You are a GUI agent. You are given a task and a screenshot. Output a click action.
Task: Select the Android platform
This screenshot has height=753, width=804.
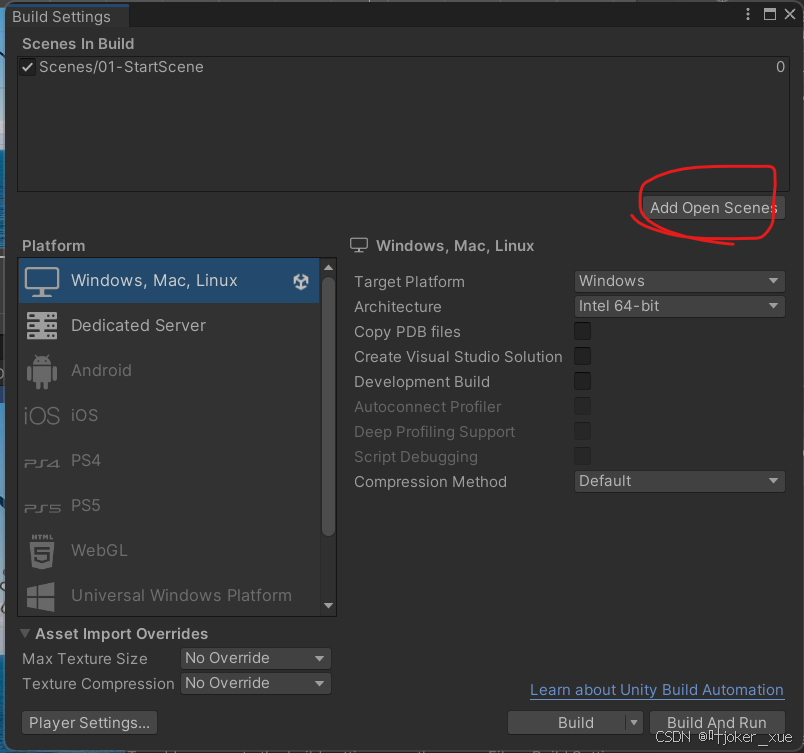coord(169,371)
